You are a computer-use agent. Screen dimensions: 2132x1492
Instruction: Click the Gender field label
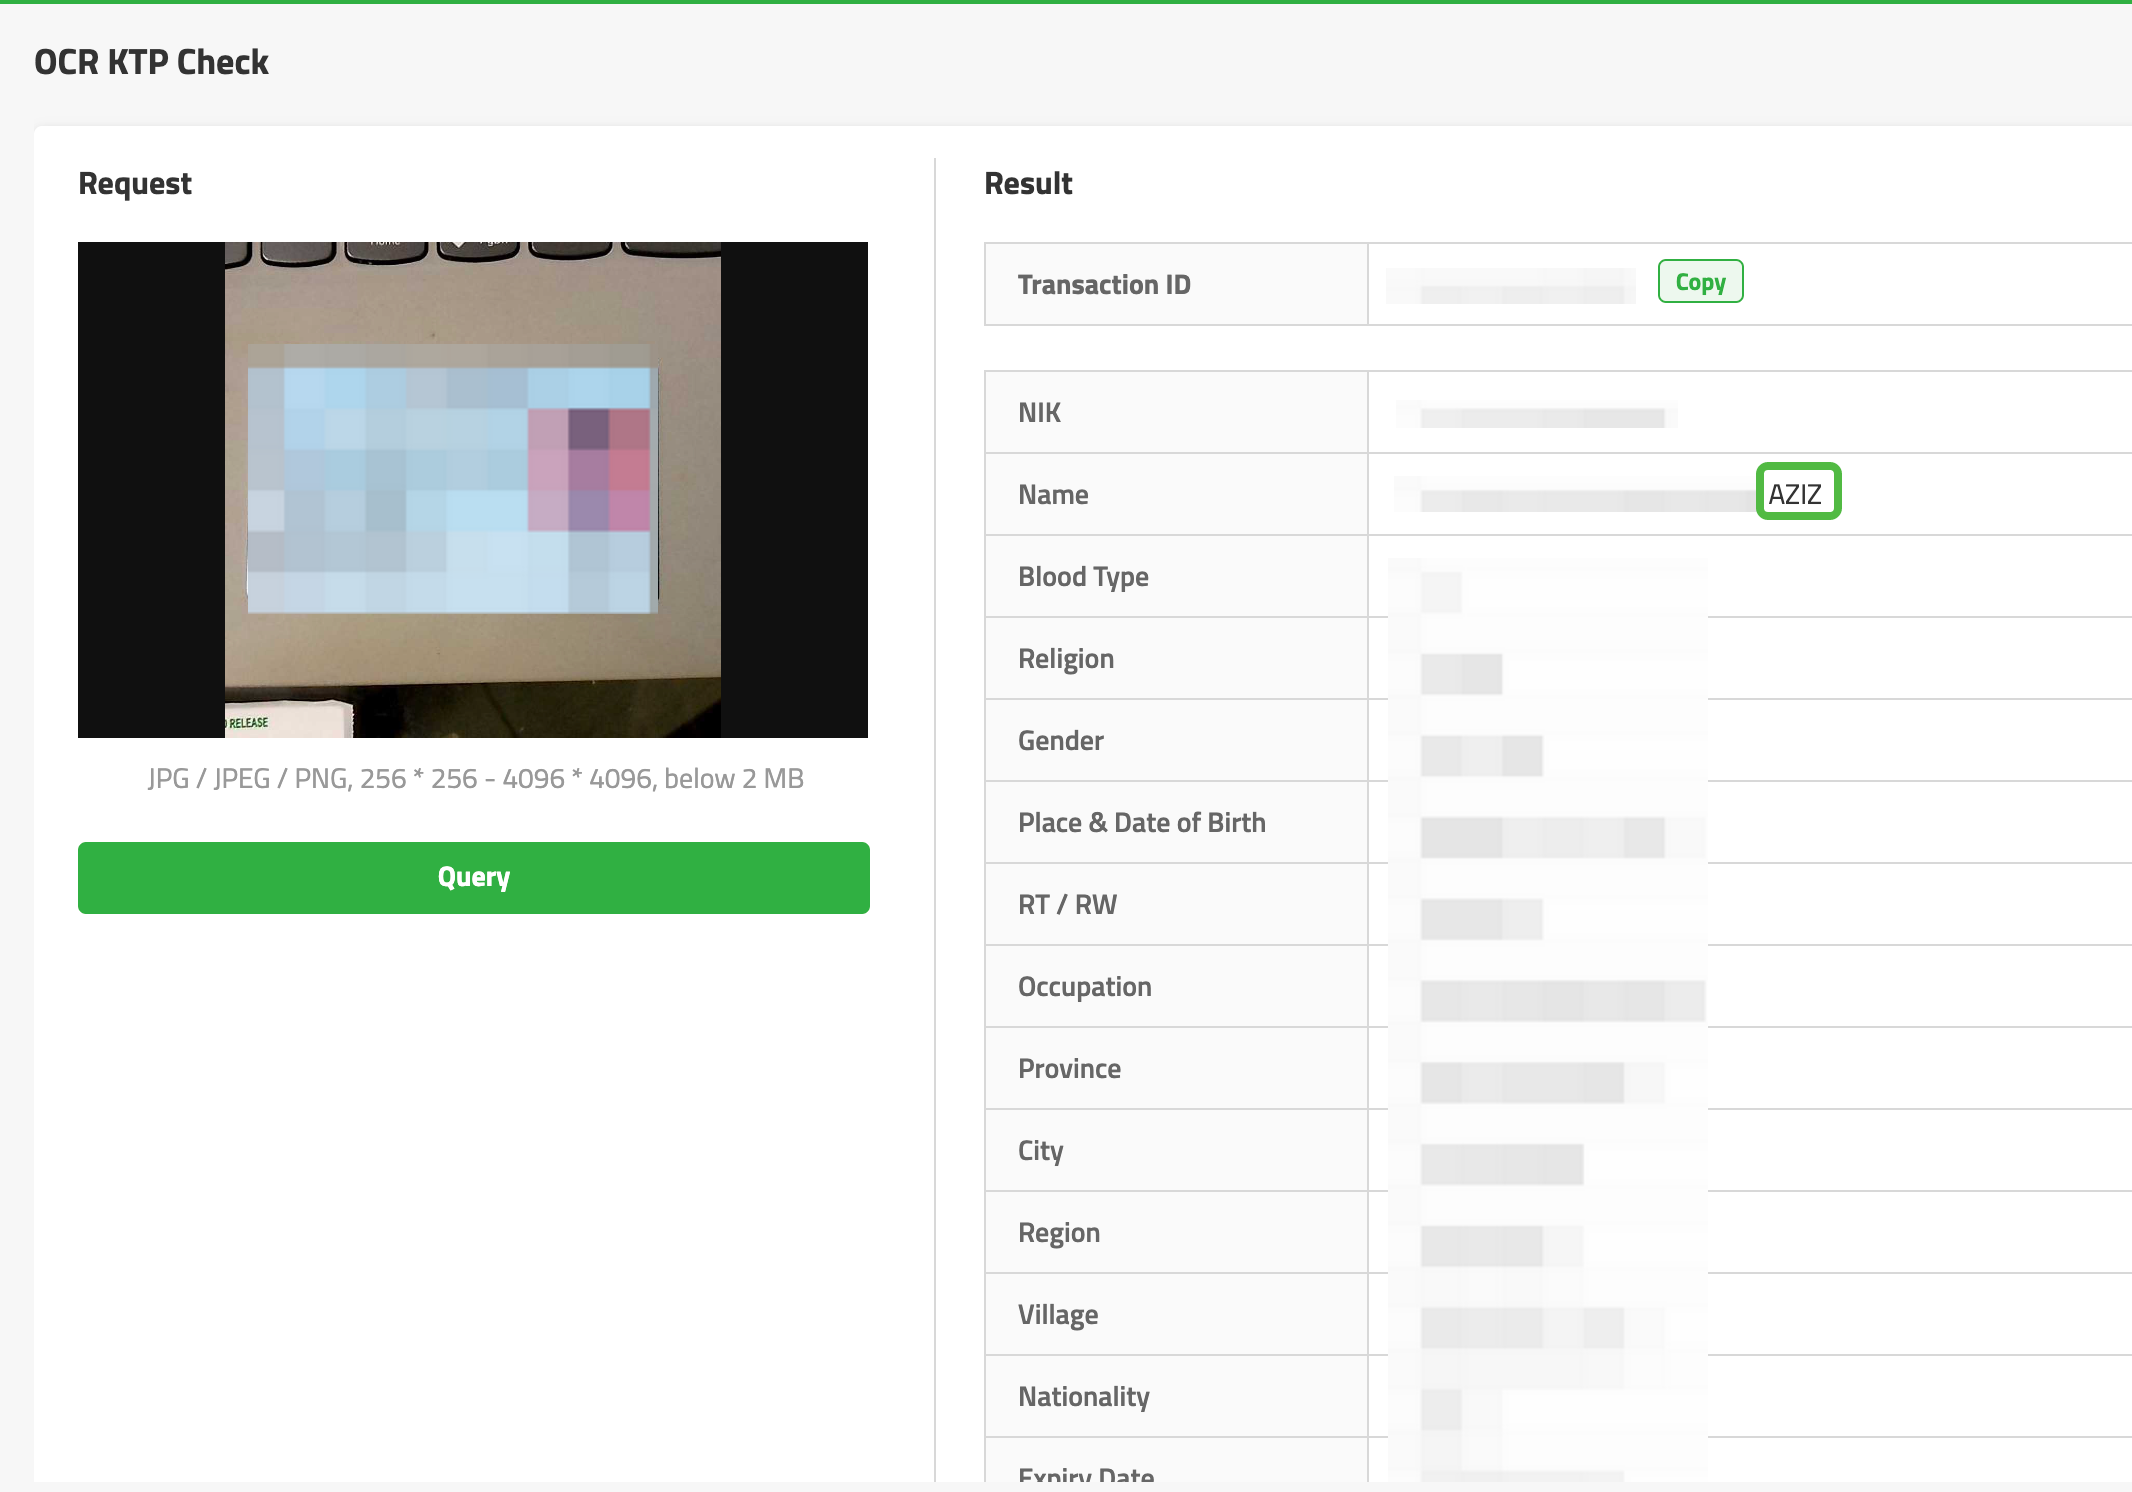tap(1060, 741)
